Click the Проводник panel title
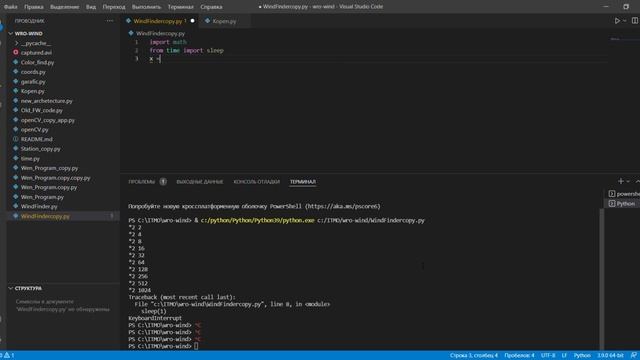This screenshot has height=360, width=640. (x=29, y=21)
